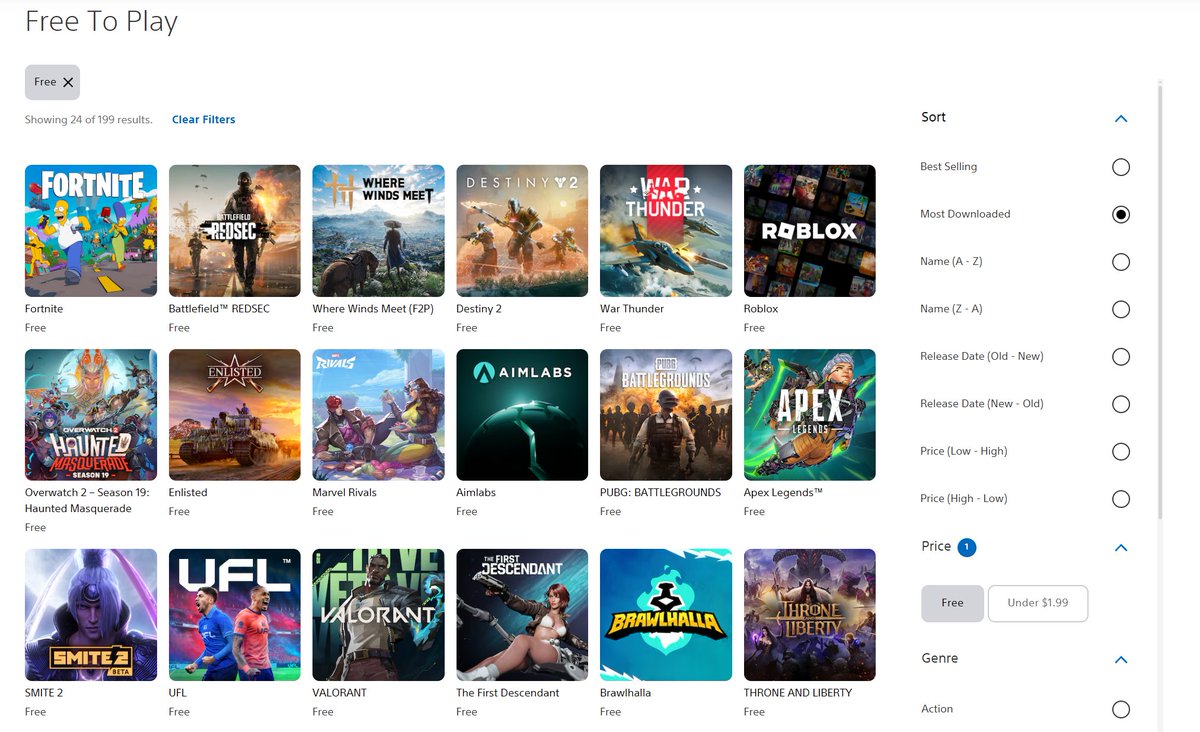Viewport: 1200px width, 732px height.
Task: Click the Overwatch 2 Season 19 title text
Action: (85, 501)
